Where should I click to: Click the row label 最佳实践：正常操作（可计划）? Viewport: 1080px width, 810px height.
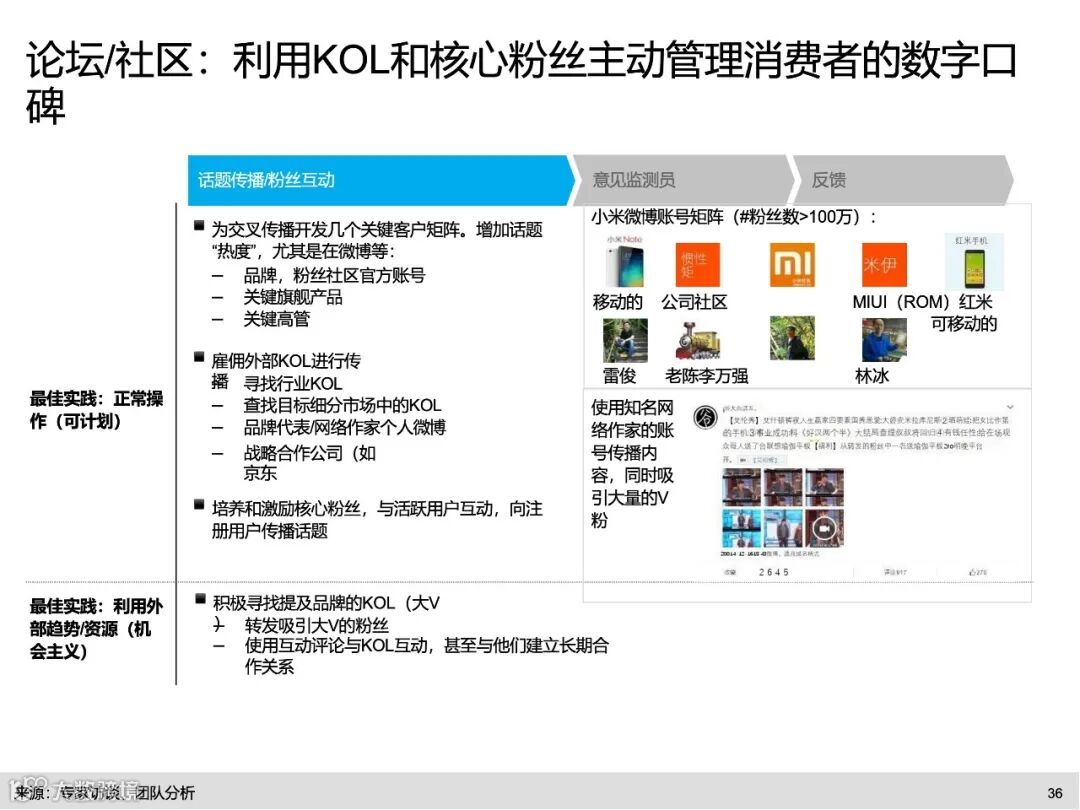point(96,410)
